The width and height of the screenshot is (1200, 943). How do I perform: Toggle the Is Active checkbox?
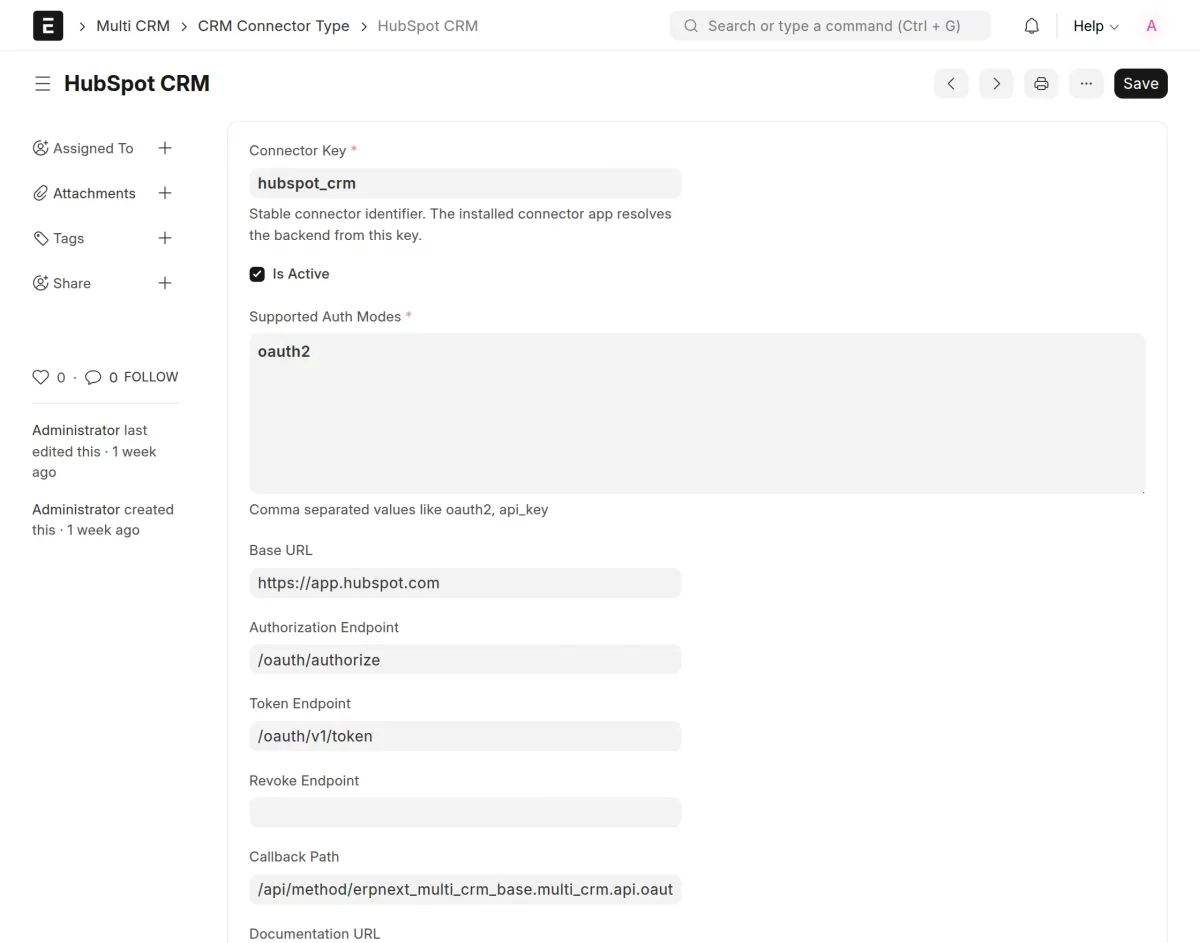[257, 274]
